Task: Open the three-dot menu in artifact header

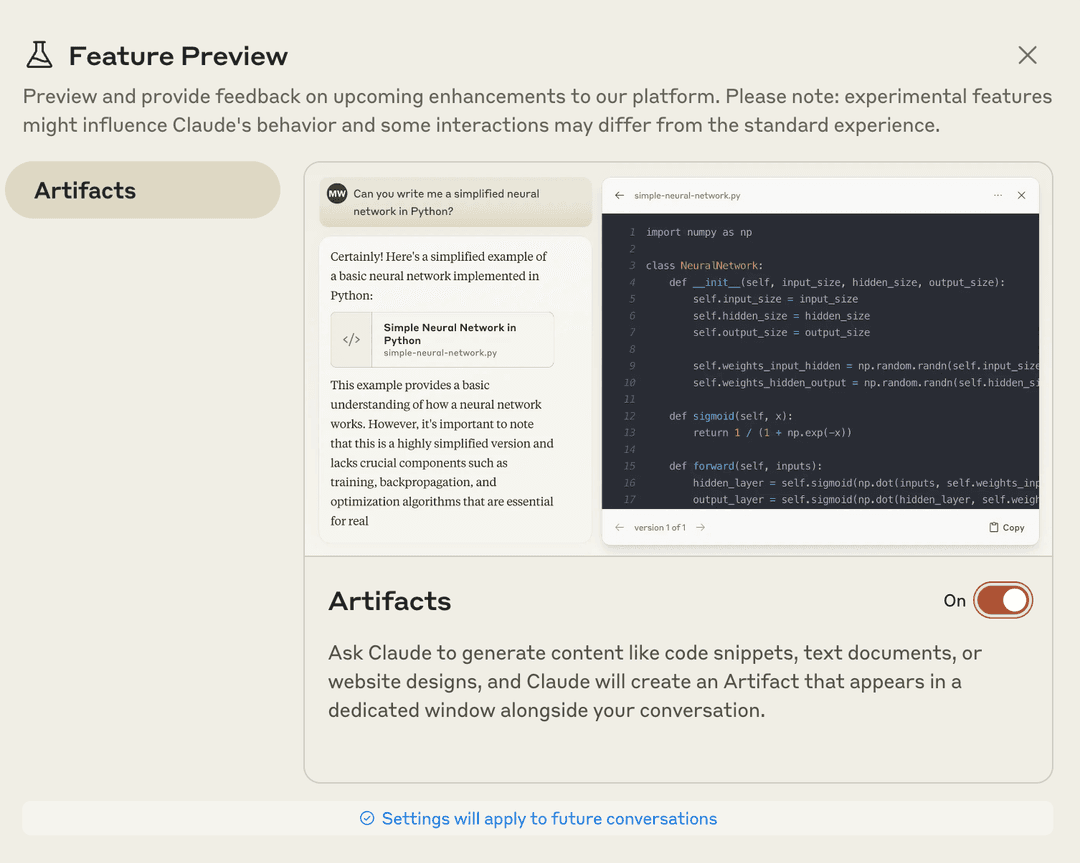Action: (998, 196)
